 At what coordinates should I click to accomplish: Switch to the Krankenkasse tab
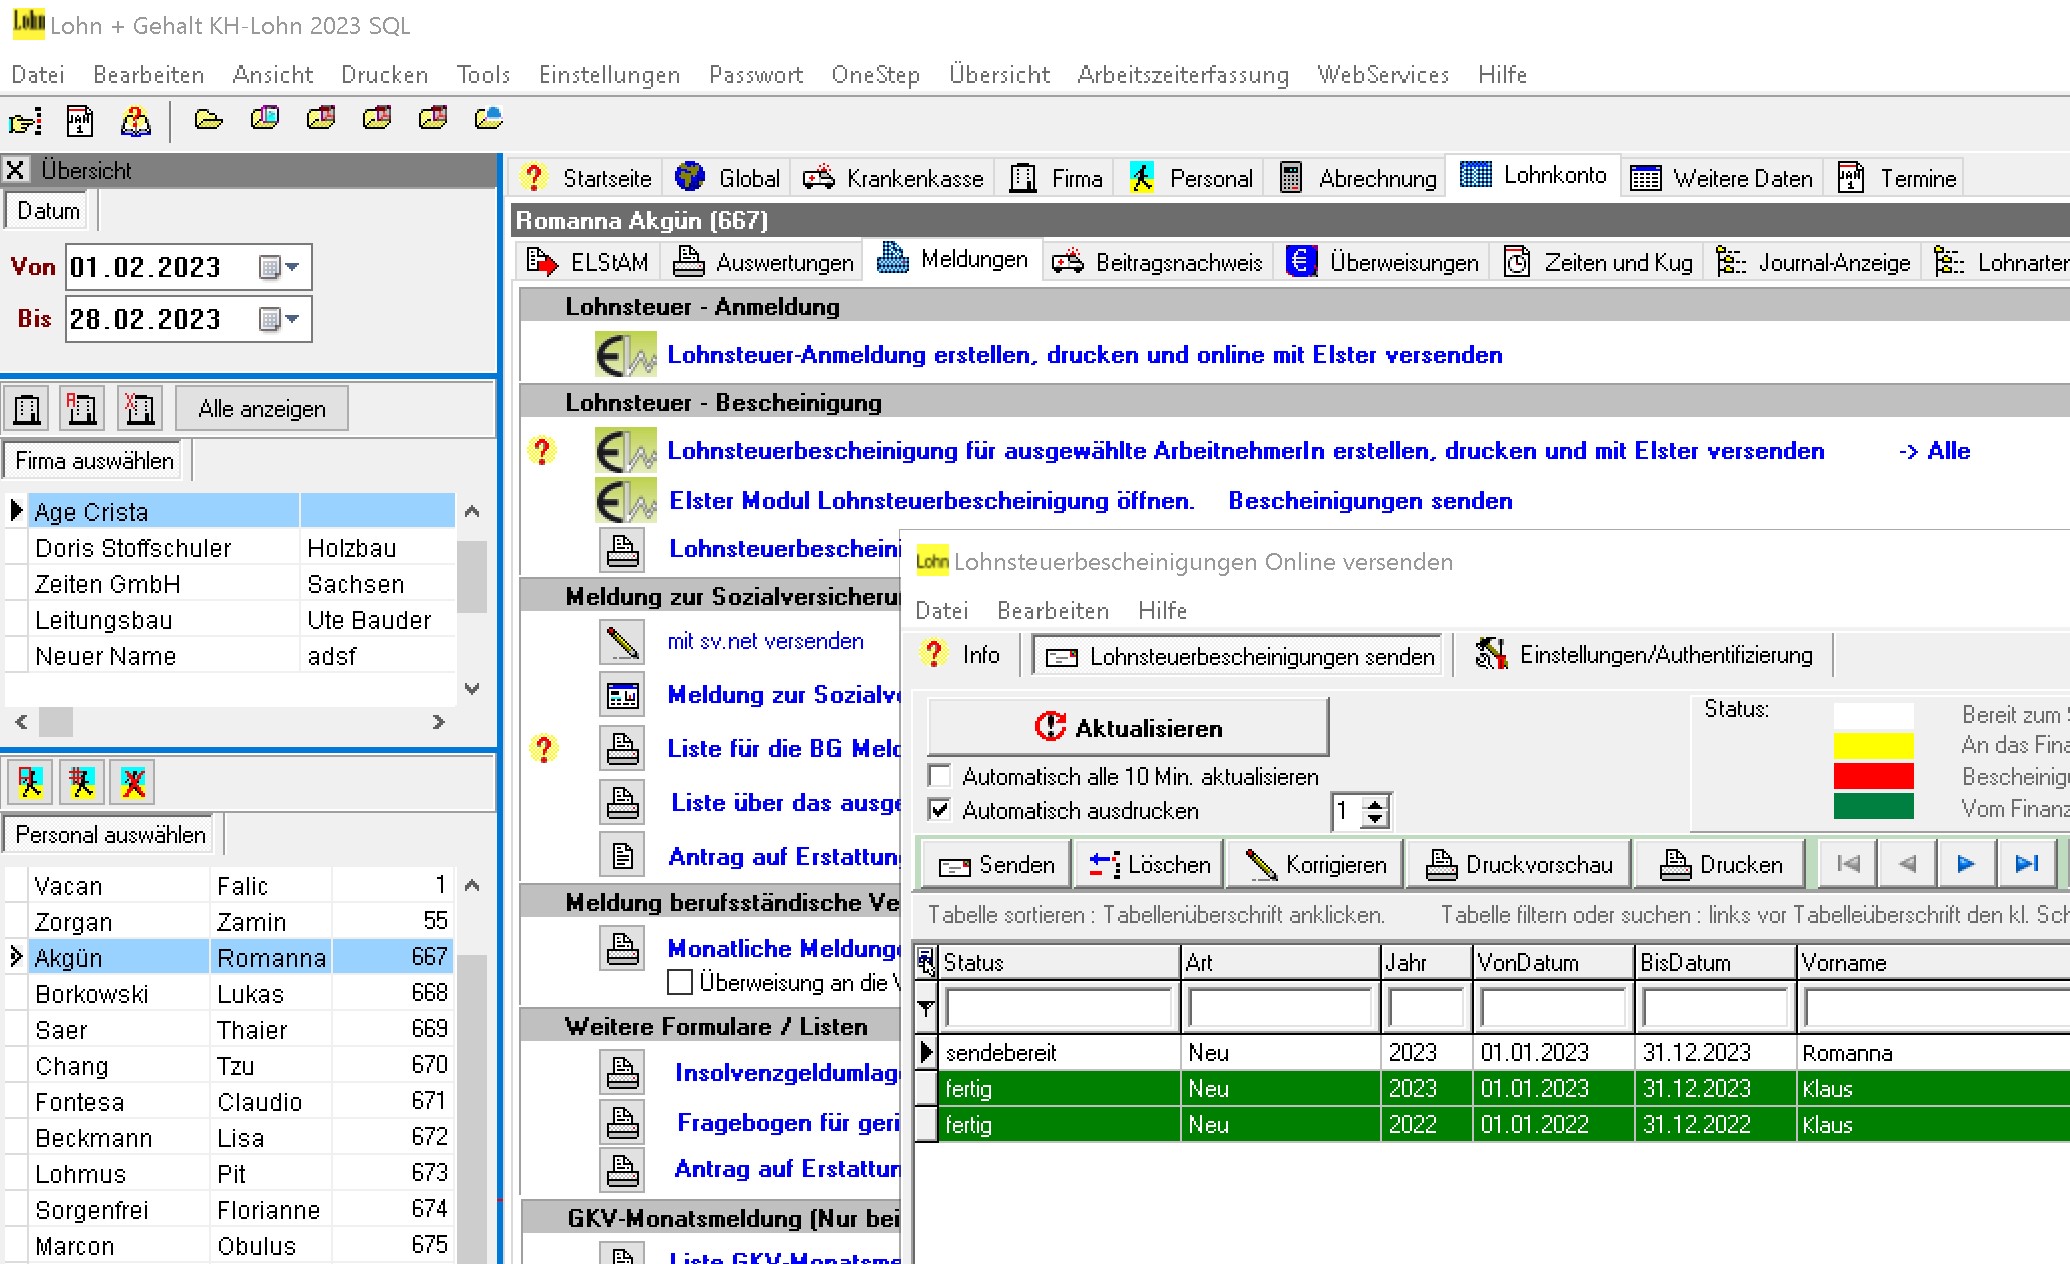[893, 178]
